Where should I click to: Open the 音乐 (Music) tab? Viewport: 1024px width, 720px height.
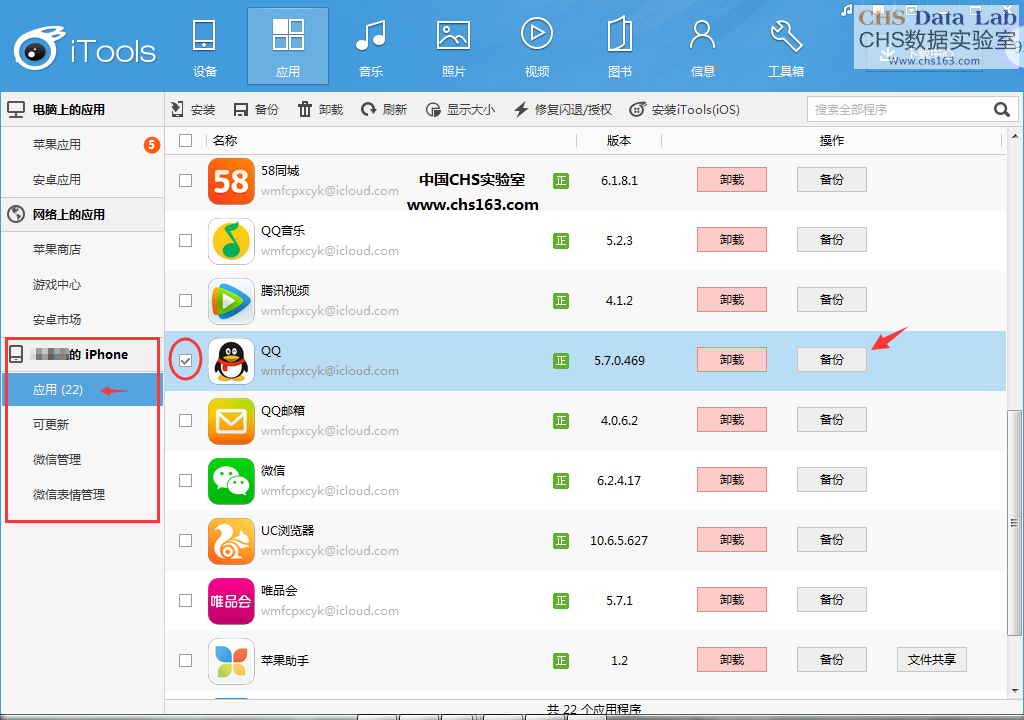tap(371, 47)
